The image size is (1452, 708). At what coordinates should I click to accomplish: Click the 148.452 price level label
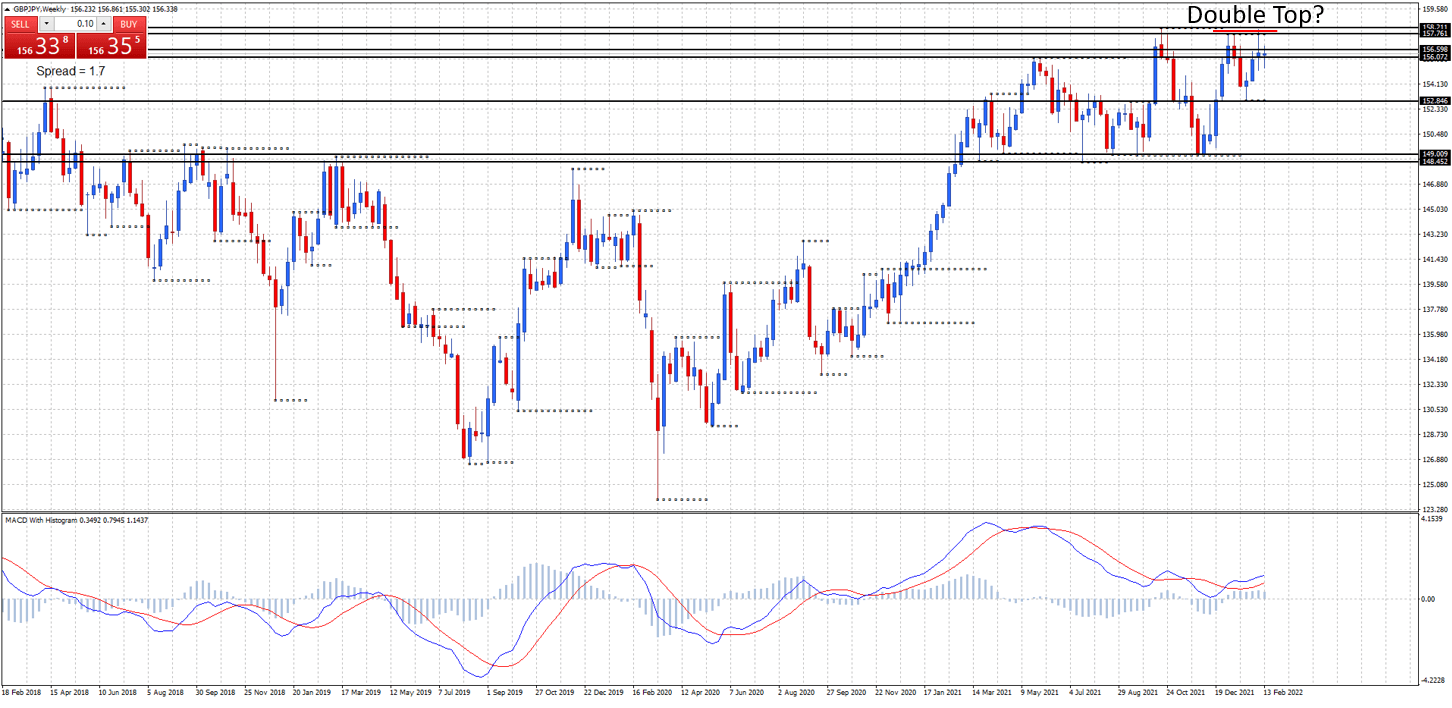(x=1434, y=161)
